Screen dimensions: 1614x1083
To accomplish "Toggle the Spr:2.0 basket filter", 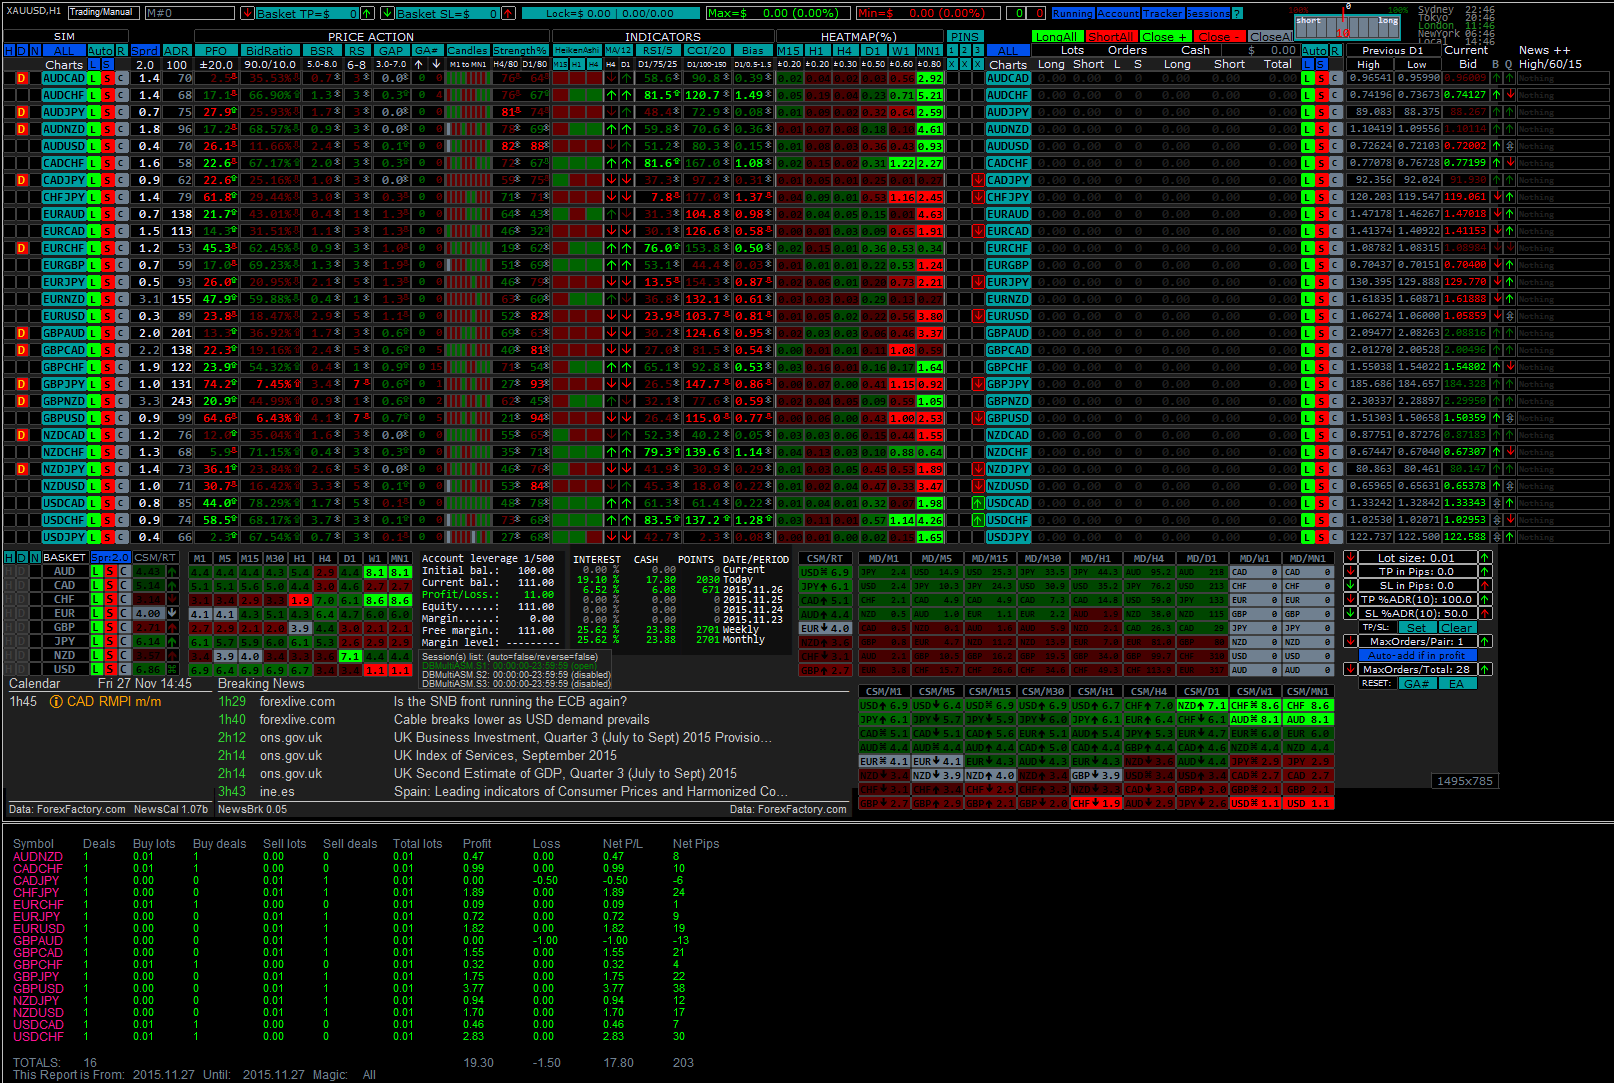I will tap(110, 558).
